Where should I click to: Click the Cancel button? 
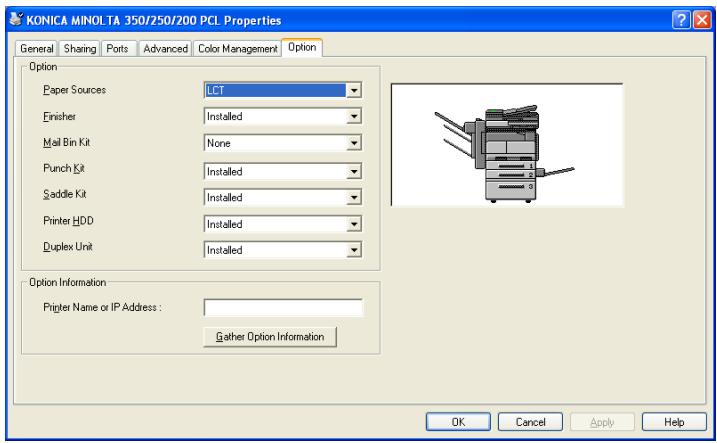530,422
